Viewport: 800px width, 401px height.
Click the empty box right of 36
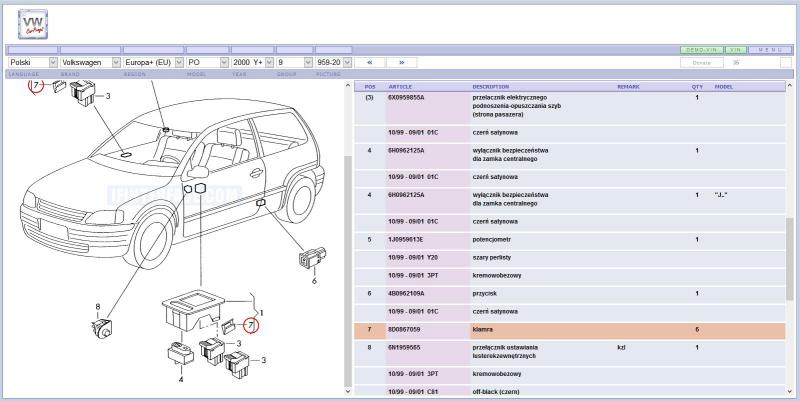[786, 63]
